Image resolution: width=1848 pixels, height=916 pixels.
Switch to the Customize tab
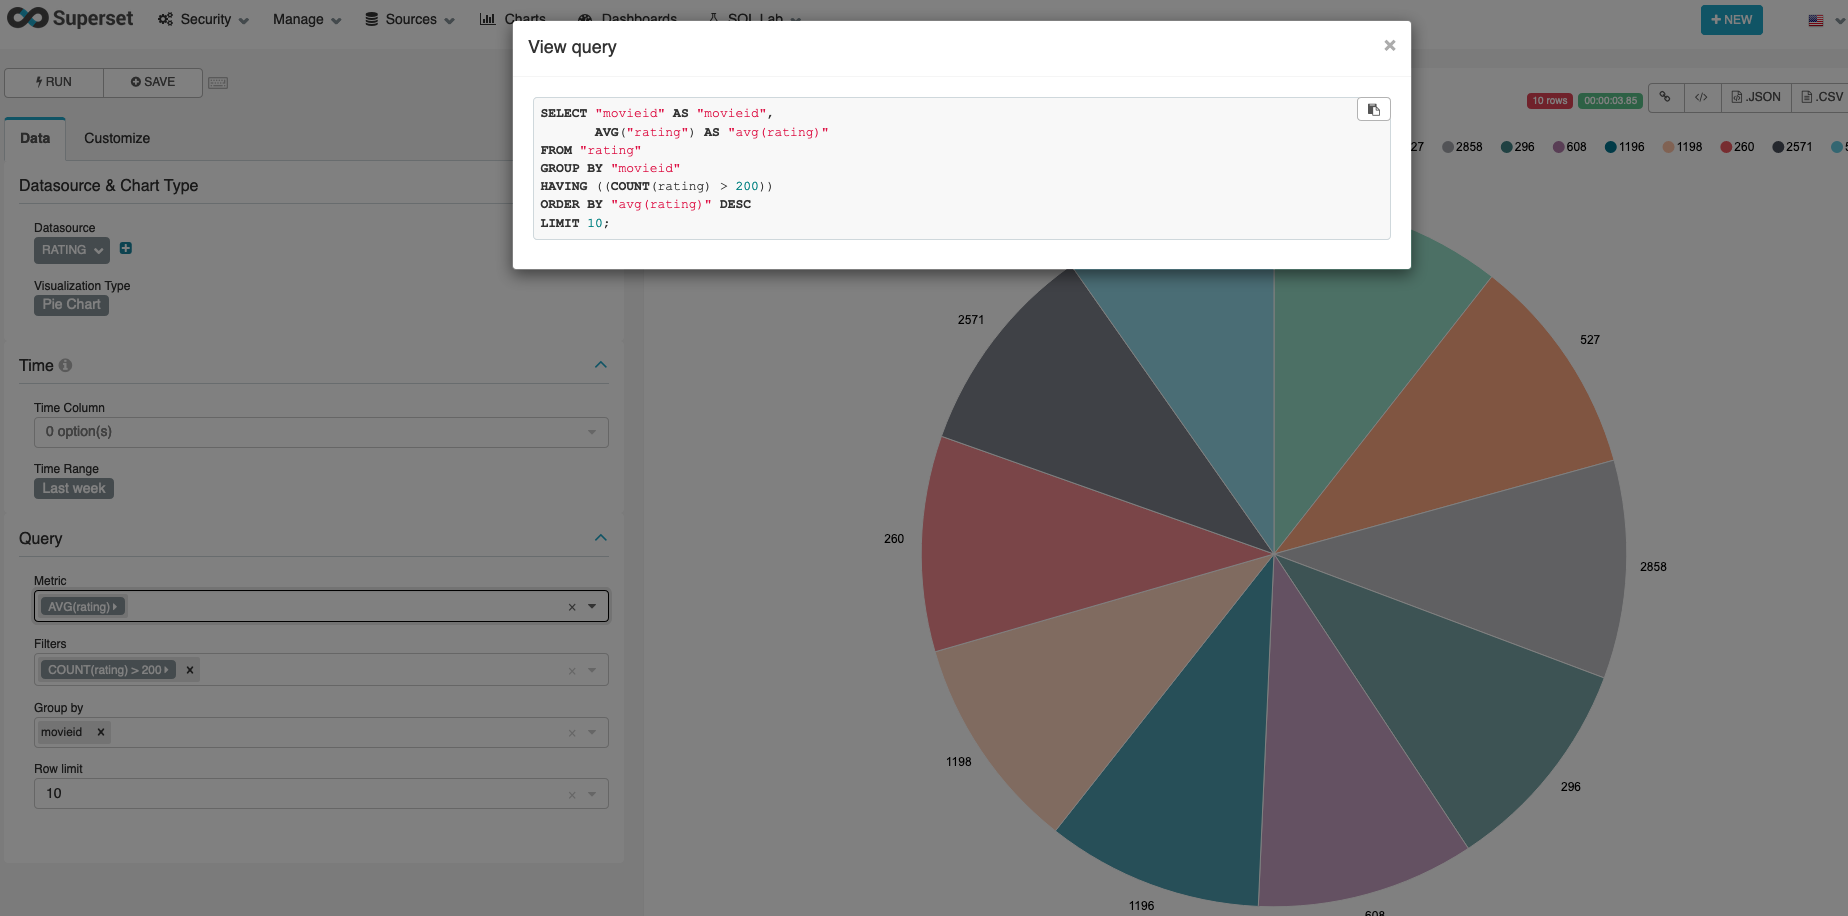pos(117,139)
